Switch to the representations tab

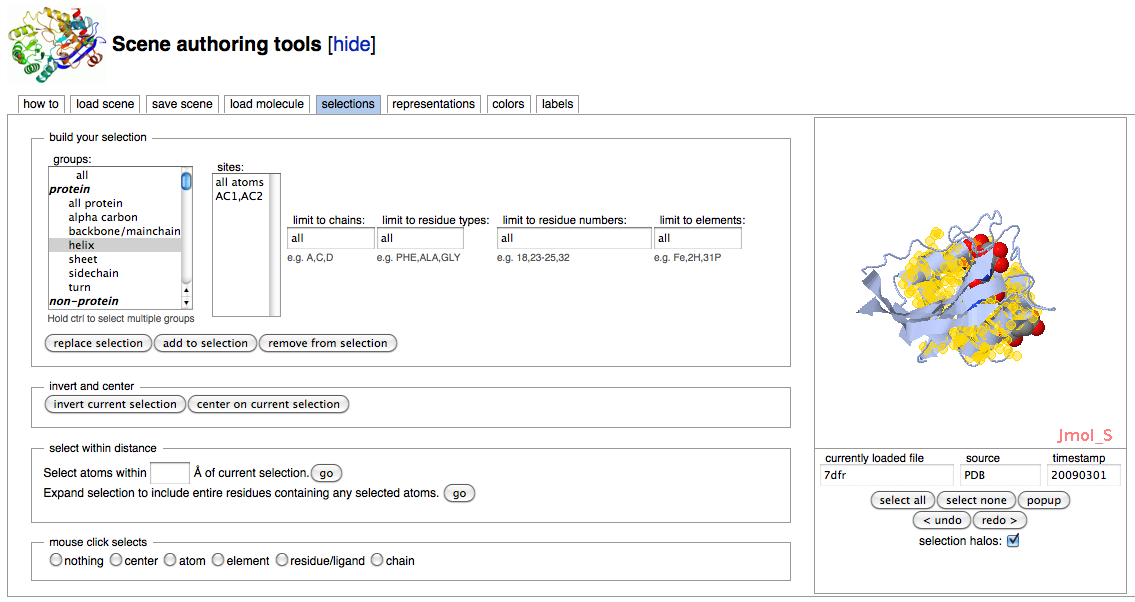pos(433,104)
